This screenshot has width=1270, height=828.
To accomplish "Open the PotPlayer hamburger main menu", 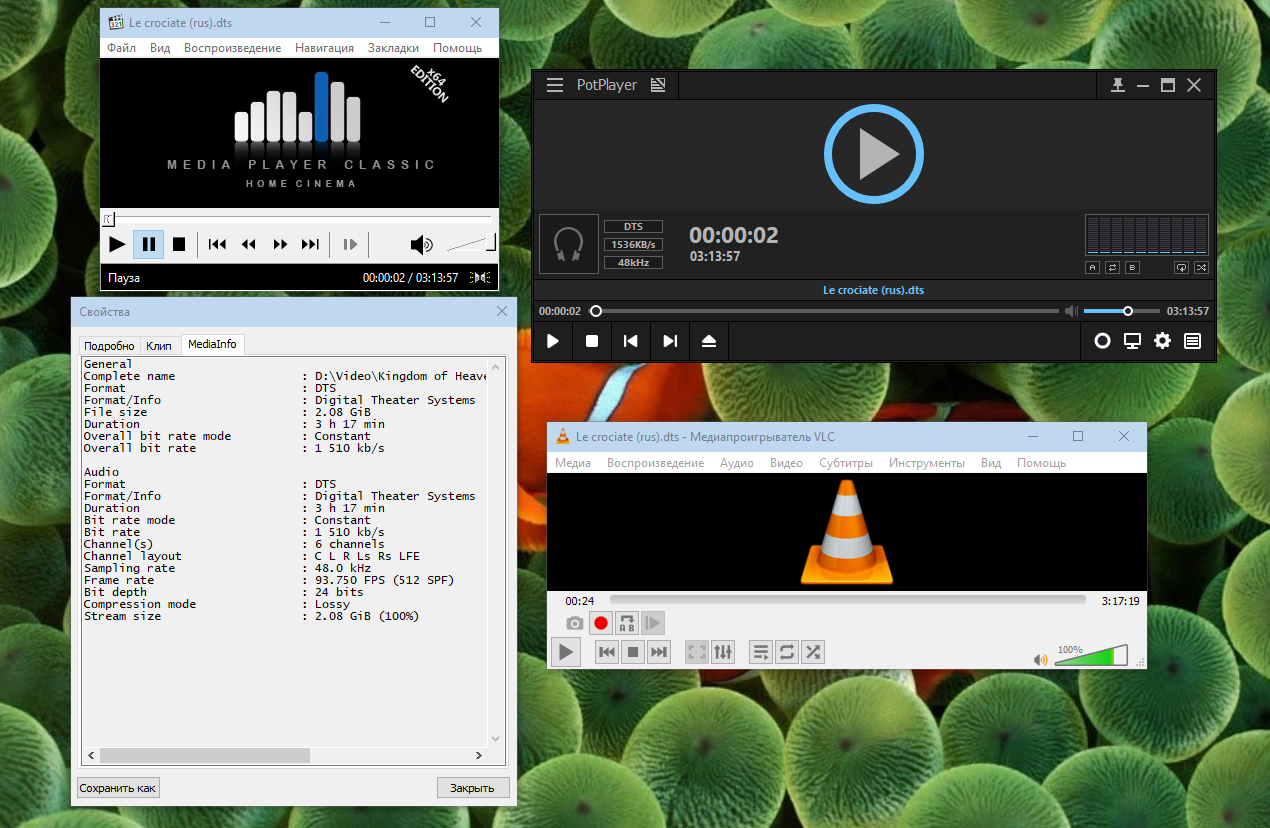I will click(554, 85).
